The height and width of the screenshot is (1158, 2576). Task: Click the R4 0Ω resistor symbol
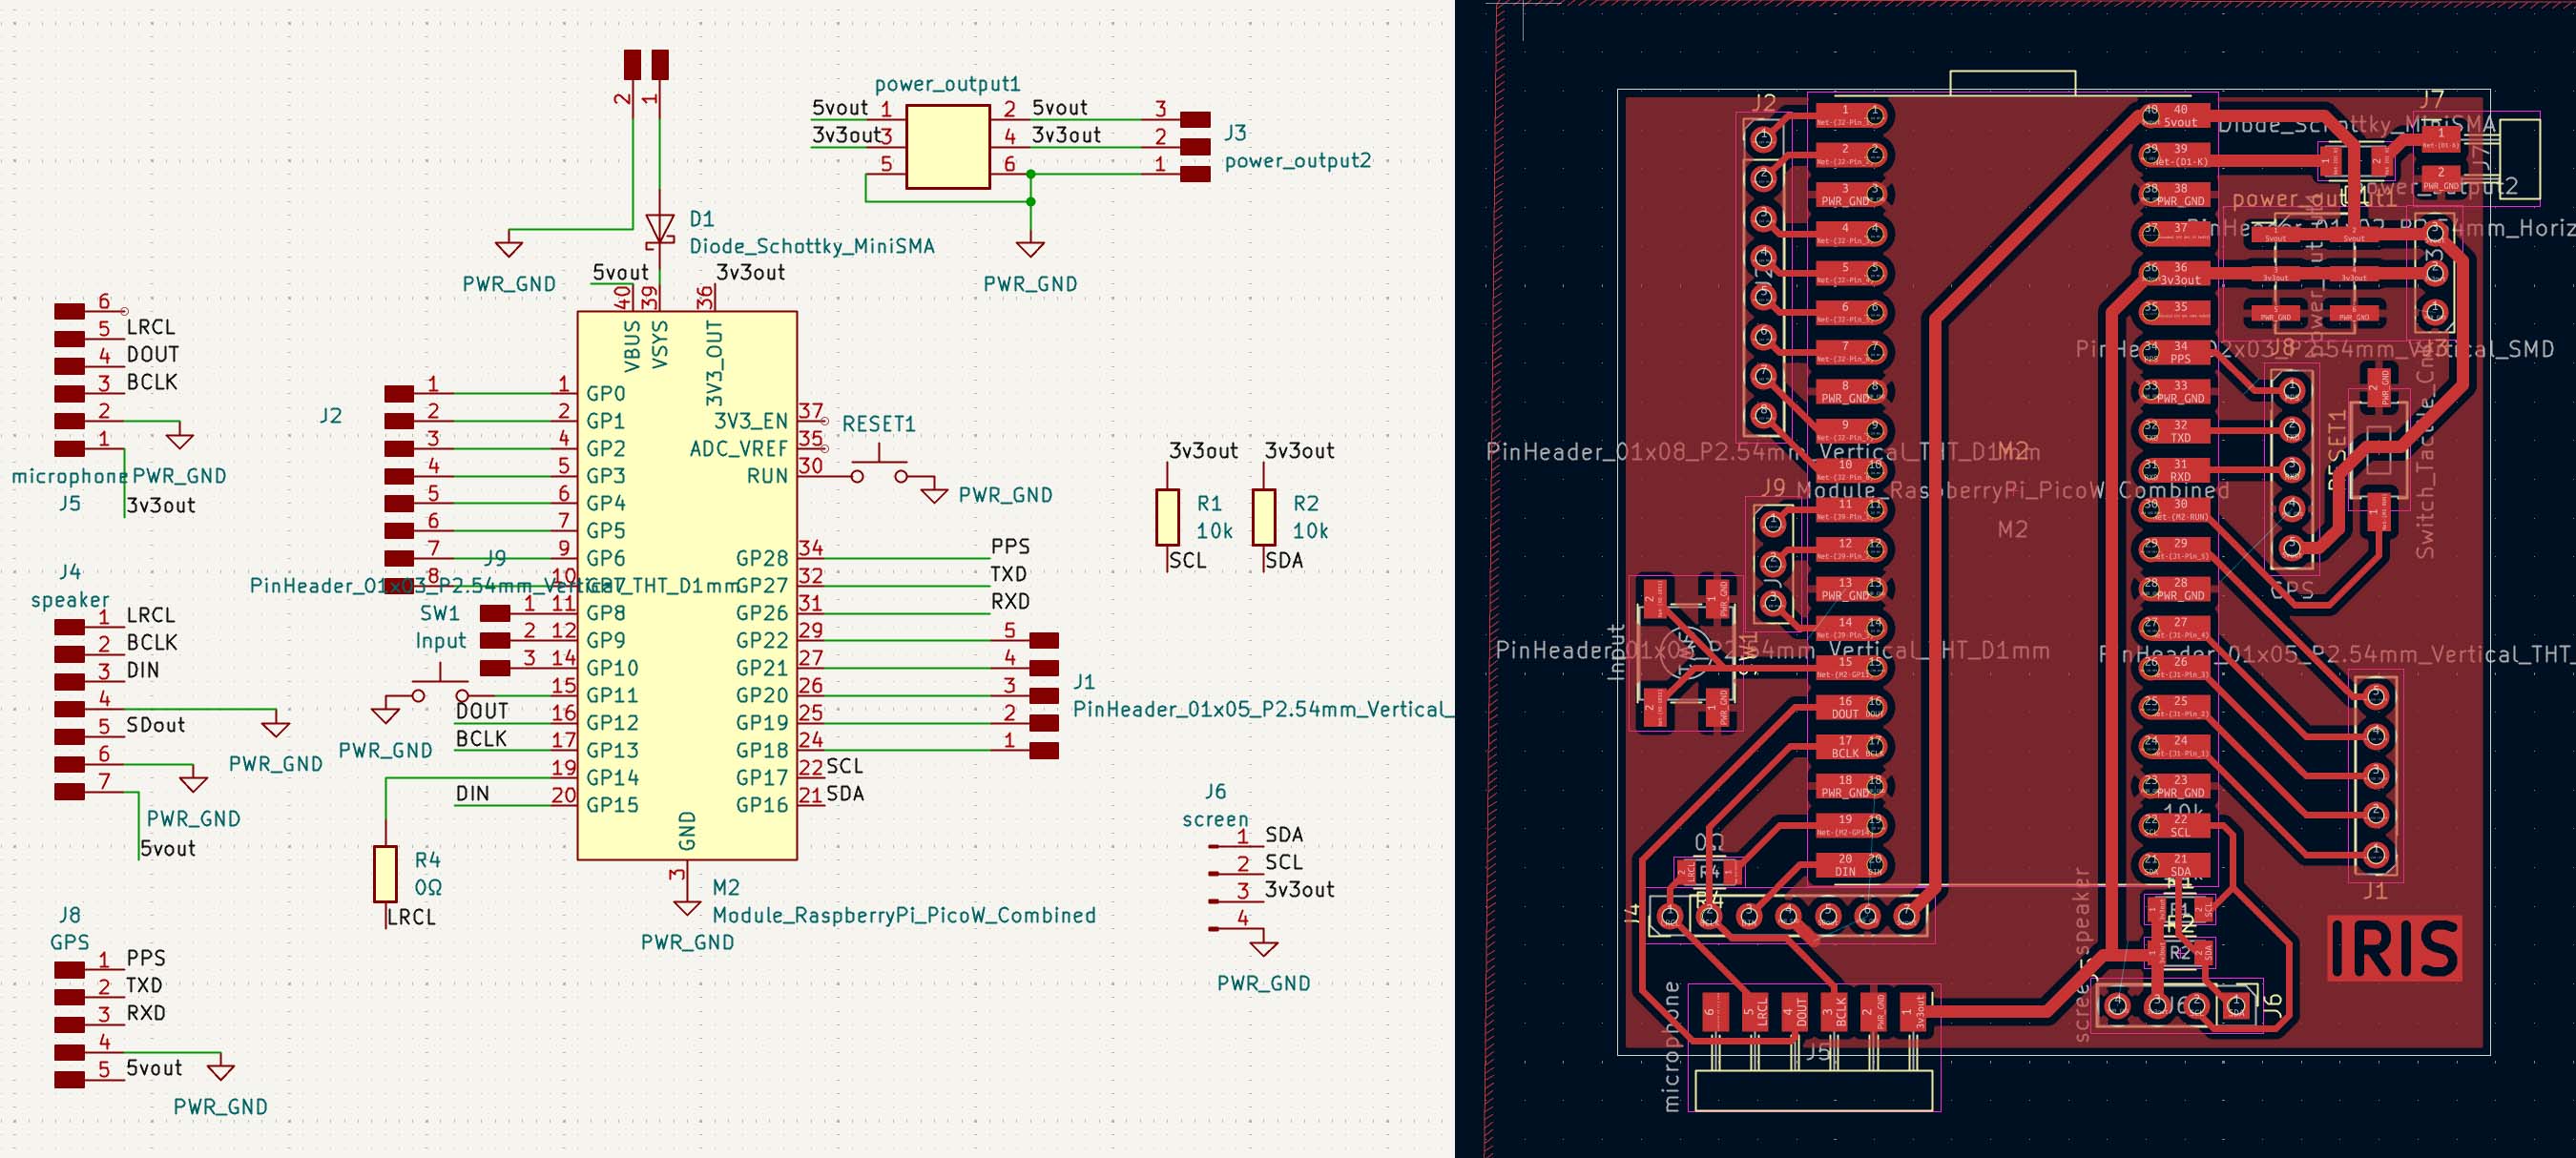pos(386,873)
